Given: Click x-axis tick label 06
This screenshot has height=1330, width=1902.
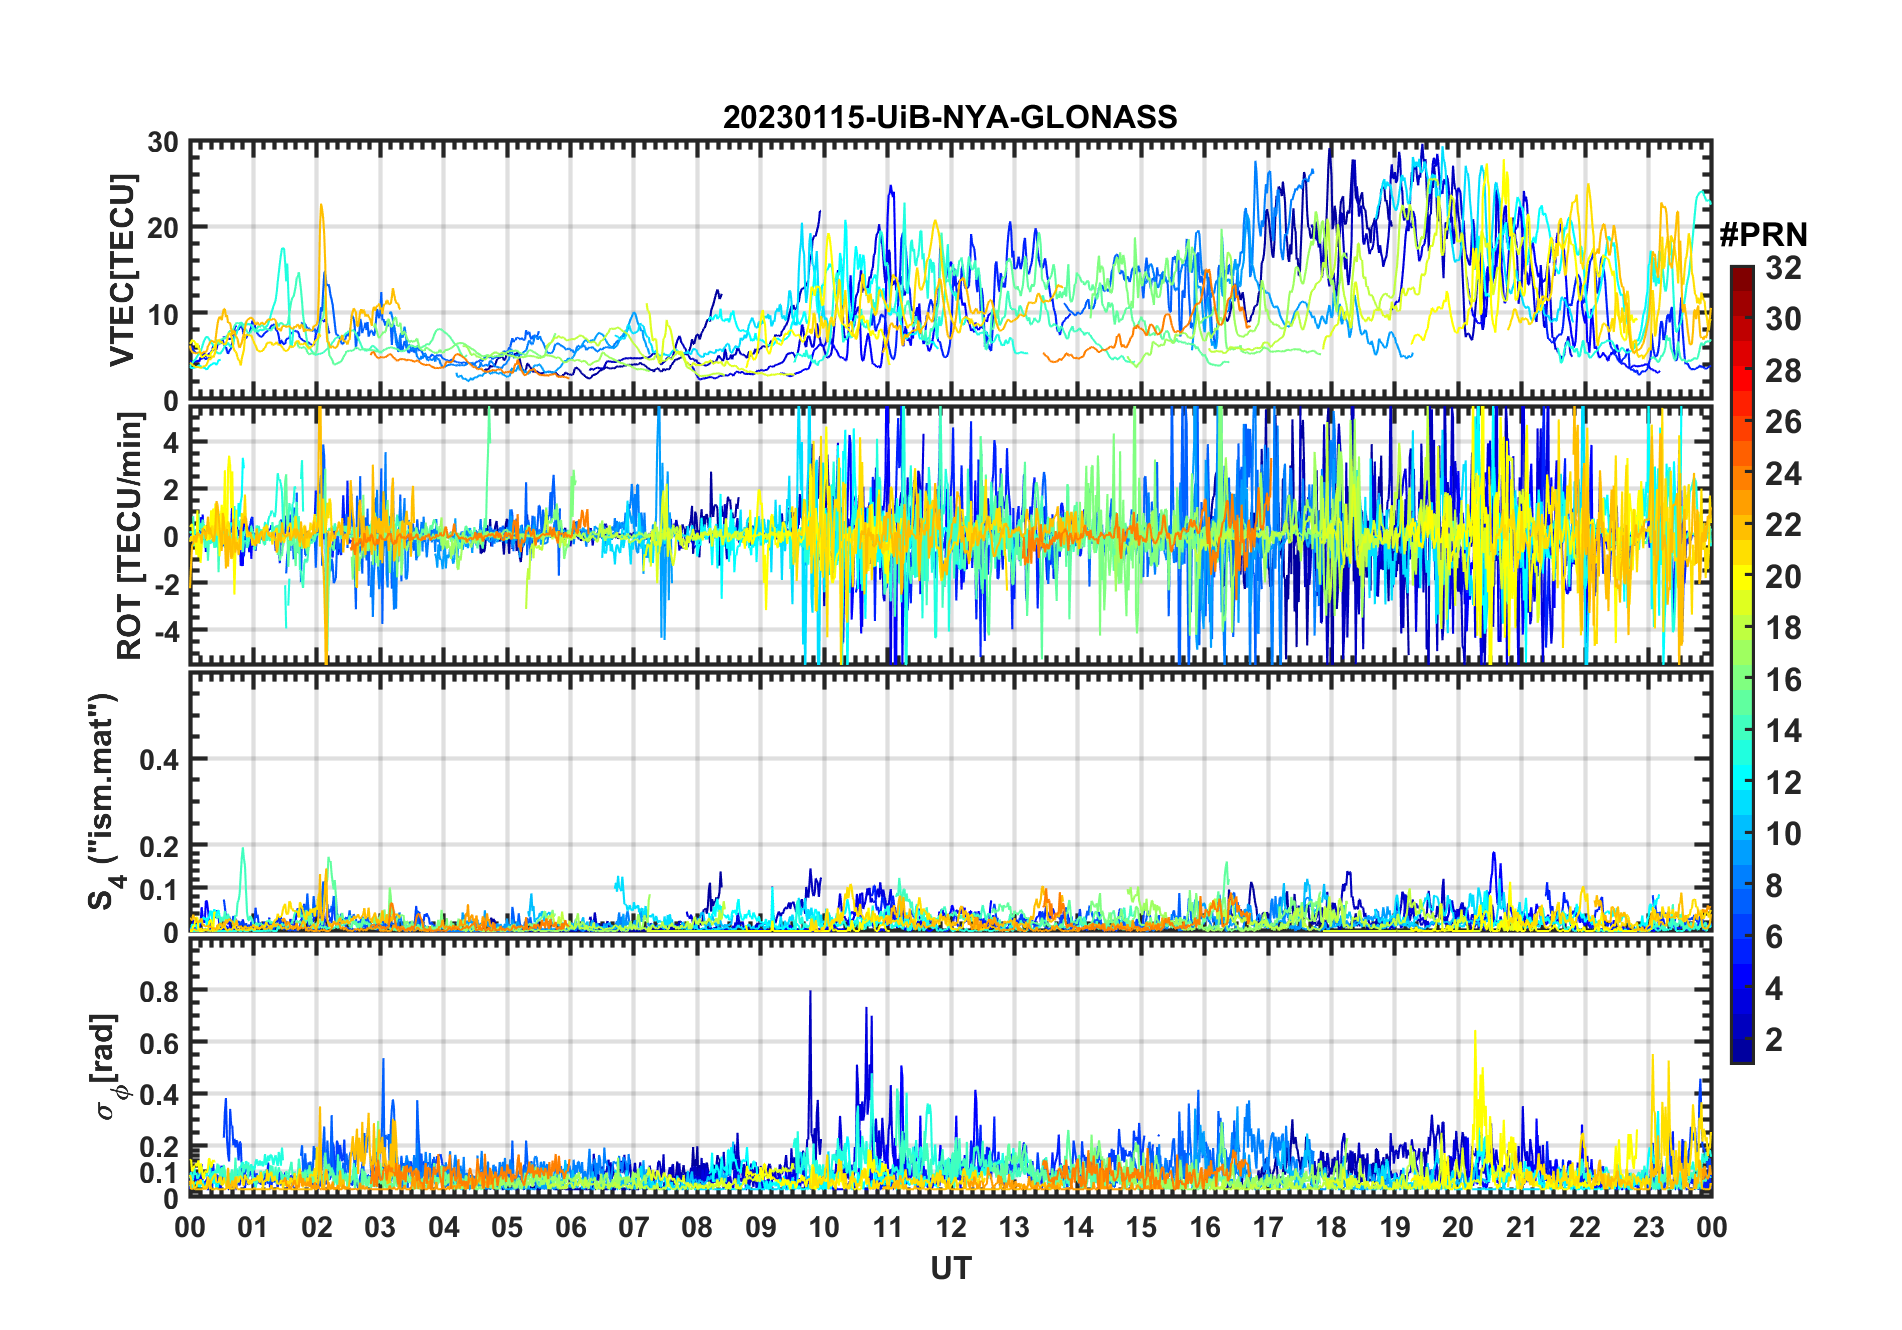Looking at the screenshot, I should point(571,1227).
